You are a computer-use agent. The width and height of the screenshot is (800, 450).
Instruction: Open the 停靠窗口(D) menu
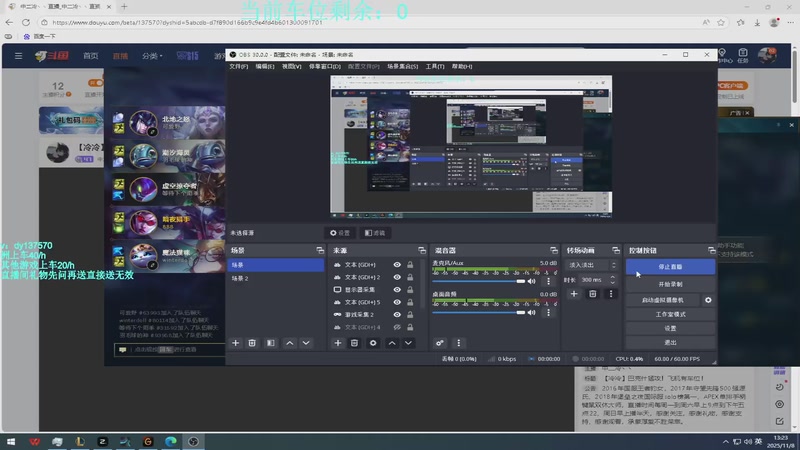point(324,66)
